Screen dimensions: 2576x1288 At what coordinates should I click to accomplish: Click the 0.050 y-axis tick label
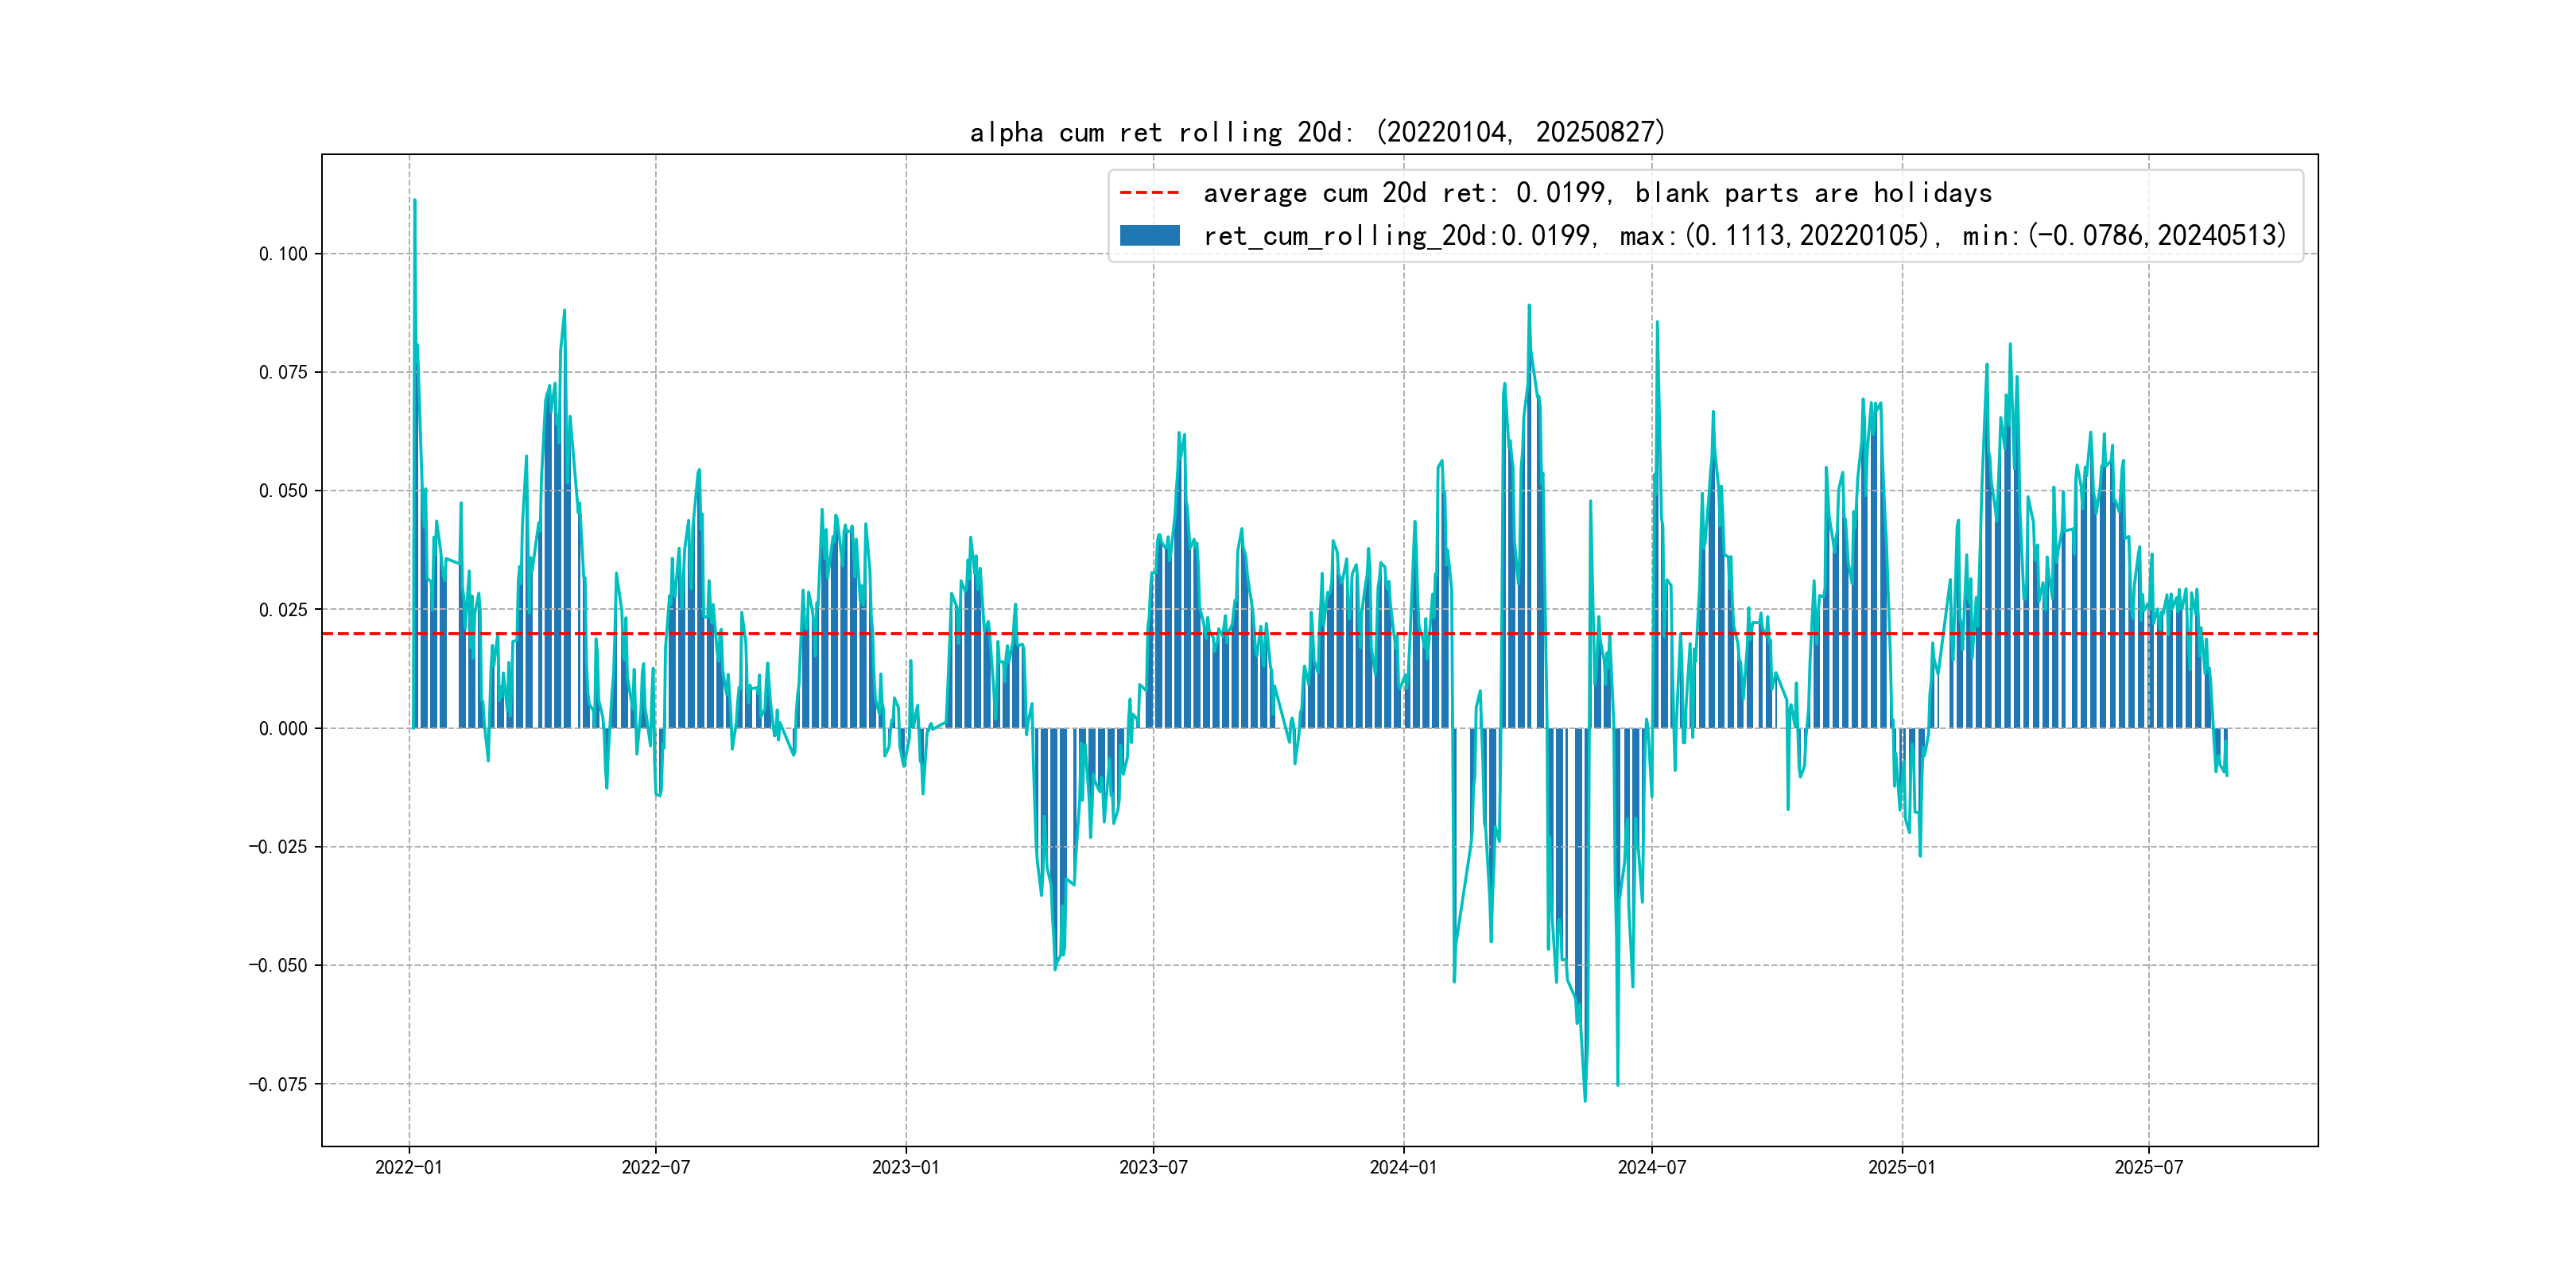[283, 491]
